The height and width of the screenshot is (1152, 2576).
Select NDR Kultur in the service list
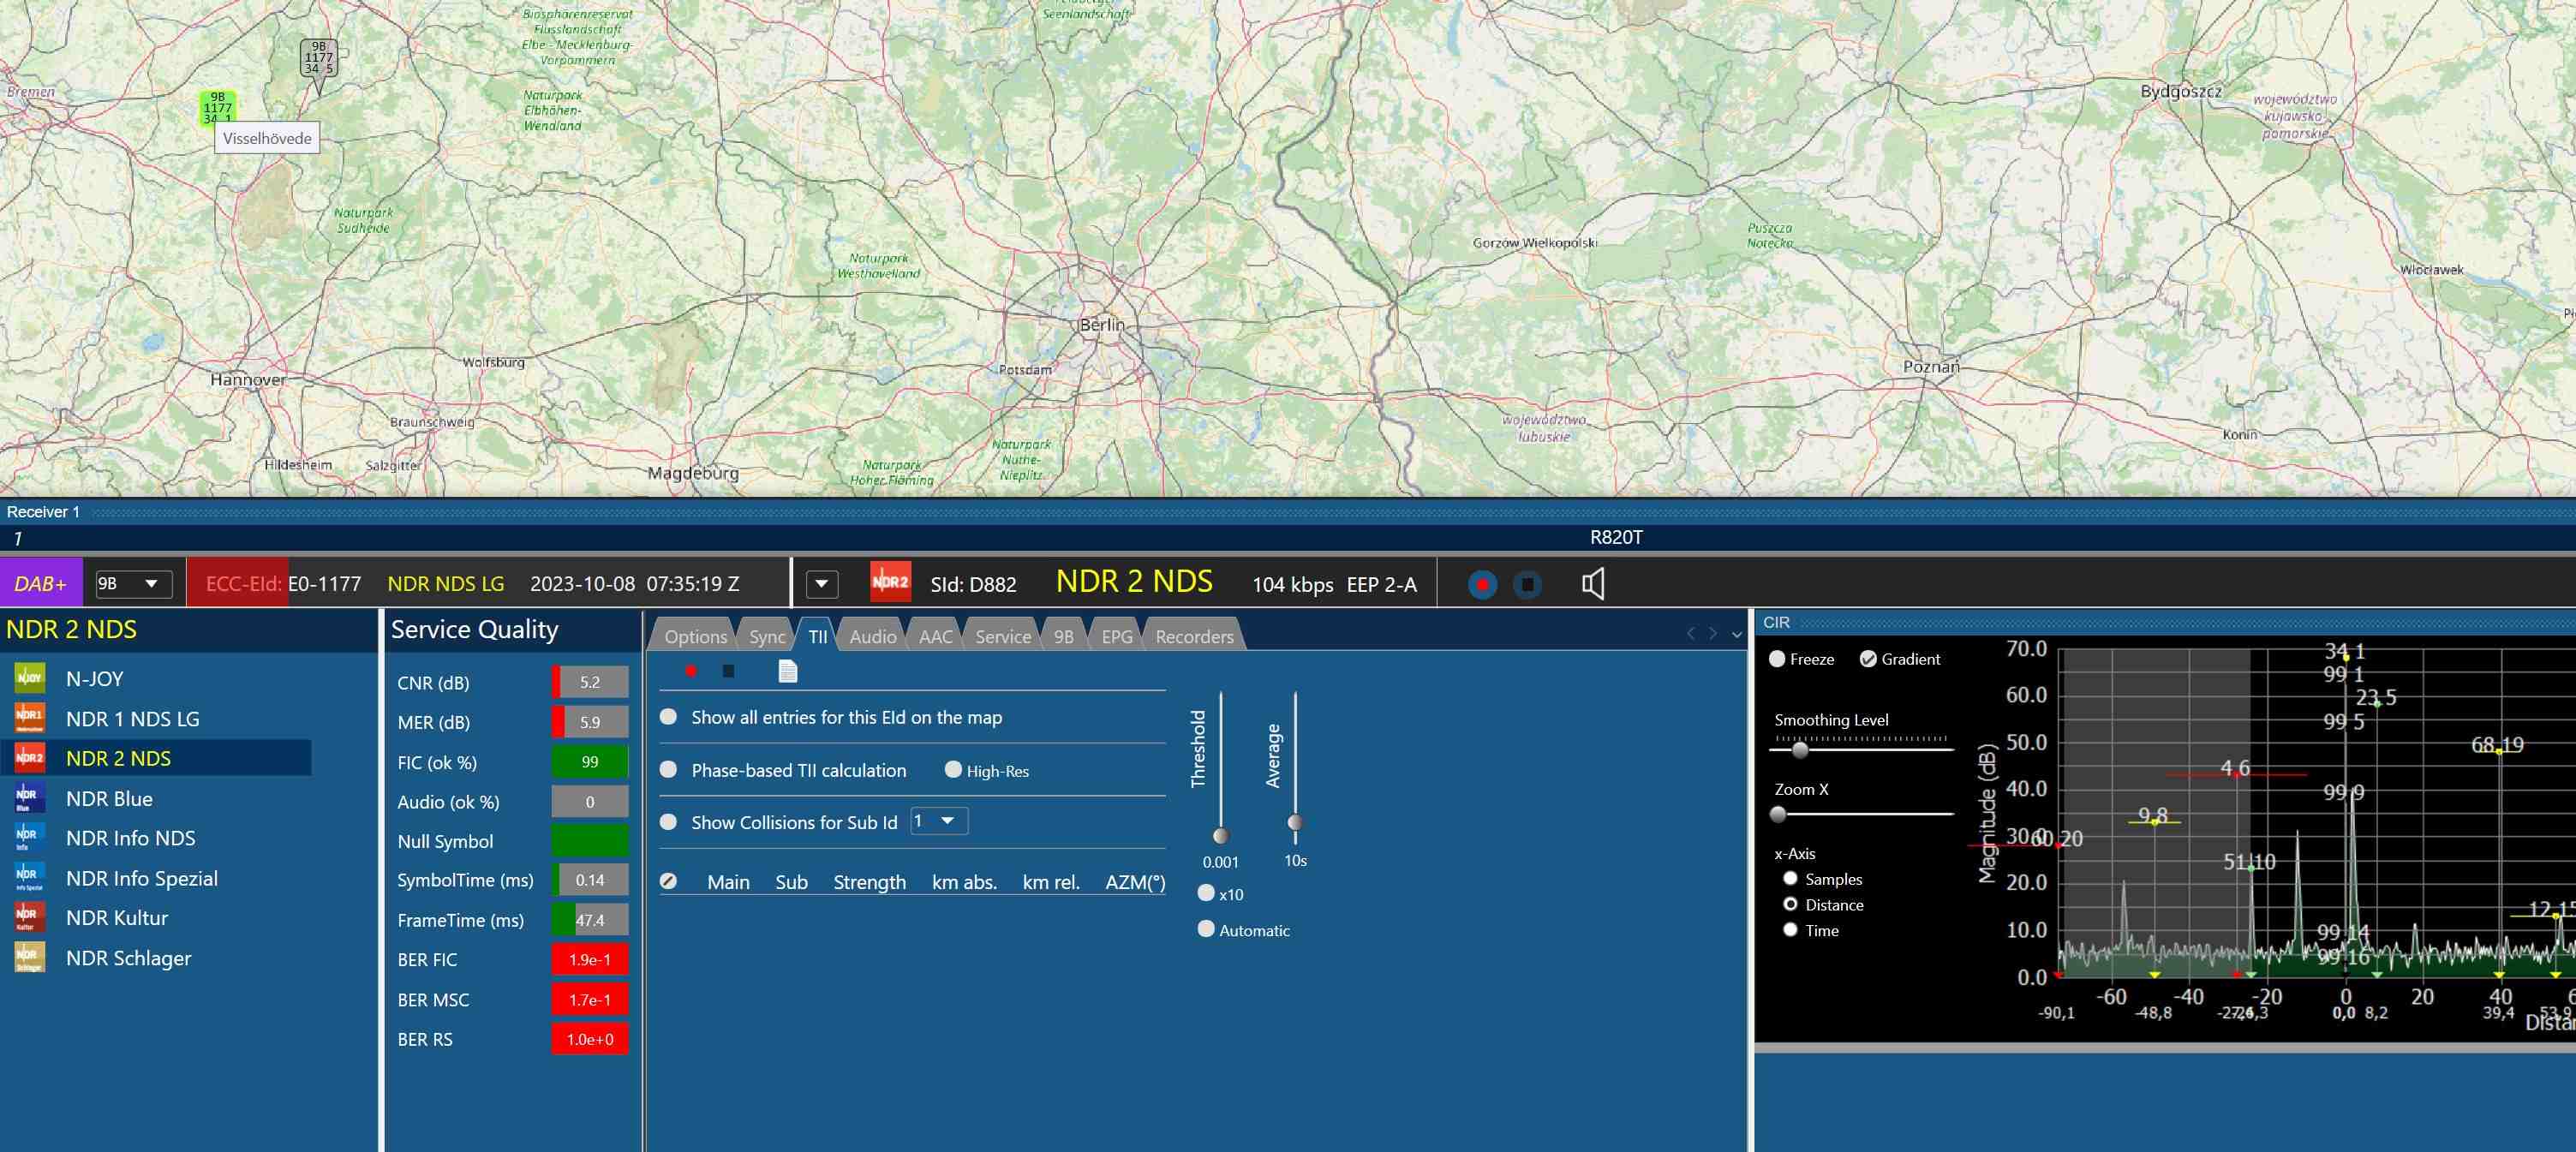click(157, 918)
